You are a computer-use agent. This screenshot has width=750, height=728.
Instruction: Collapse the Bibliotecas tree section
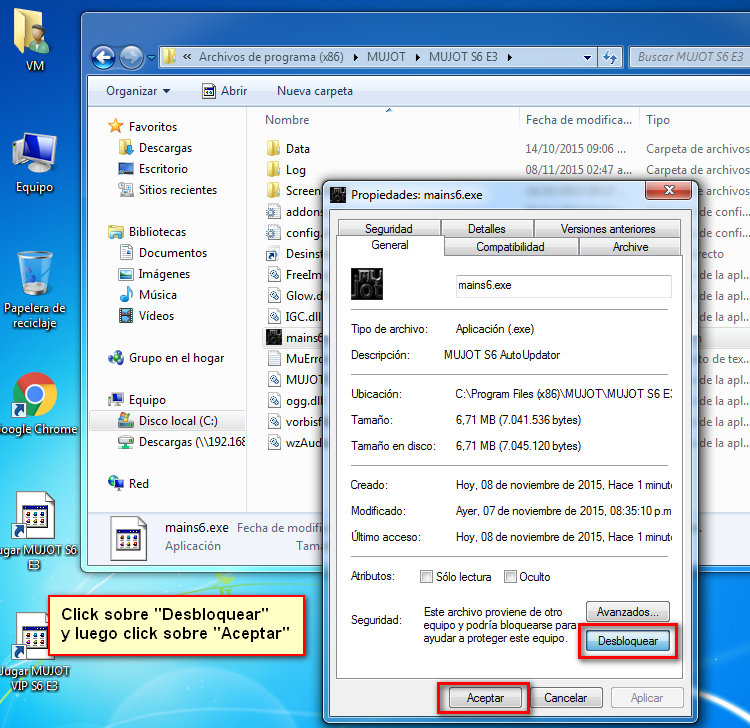click(x=111, y=232)
